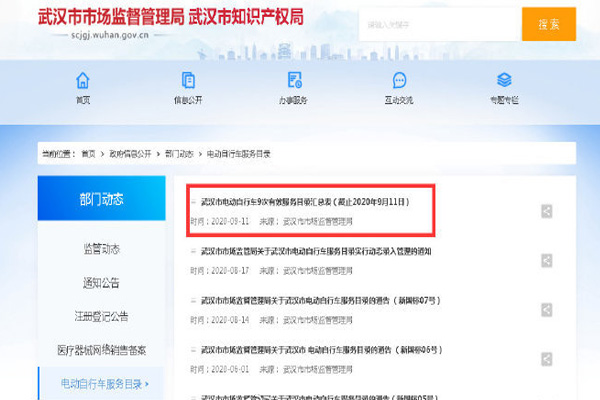Click the 专题专栏 nav label

pos(504,100)
